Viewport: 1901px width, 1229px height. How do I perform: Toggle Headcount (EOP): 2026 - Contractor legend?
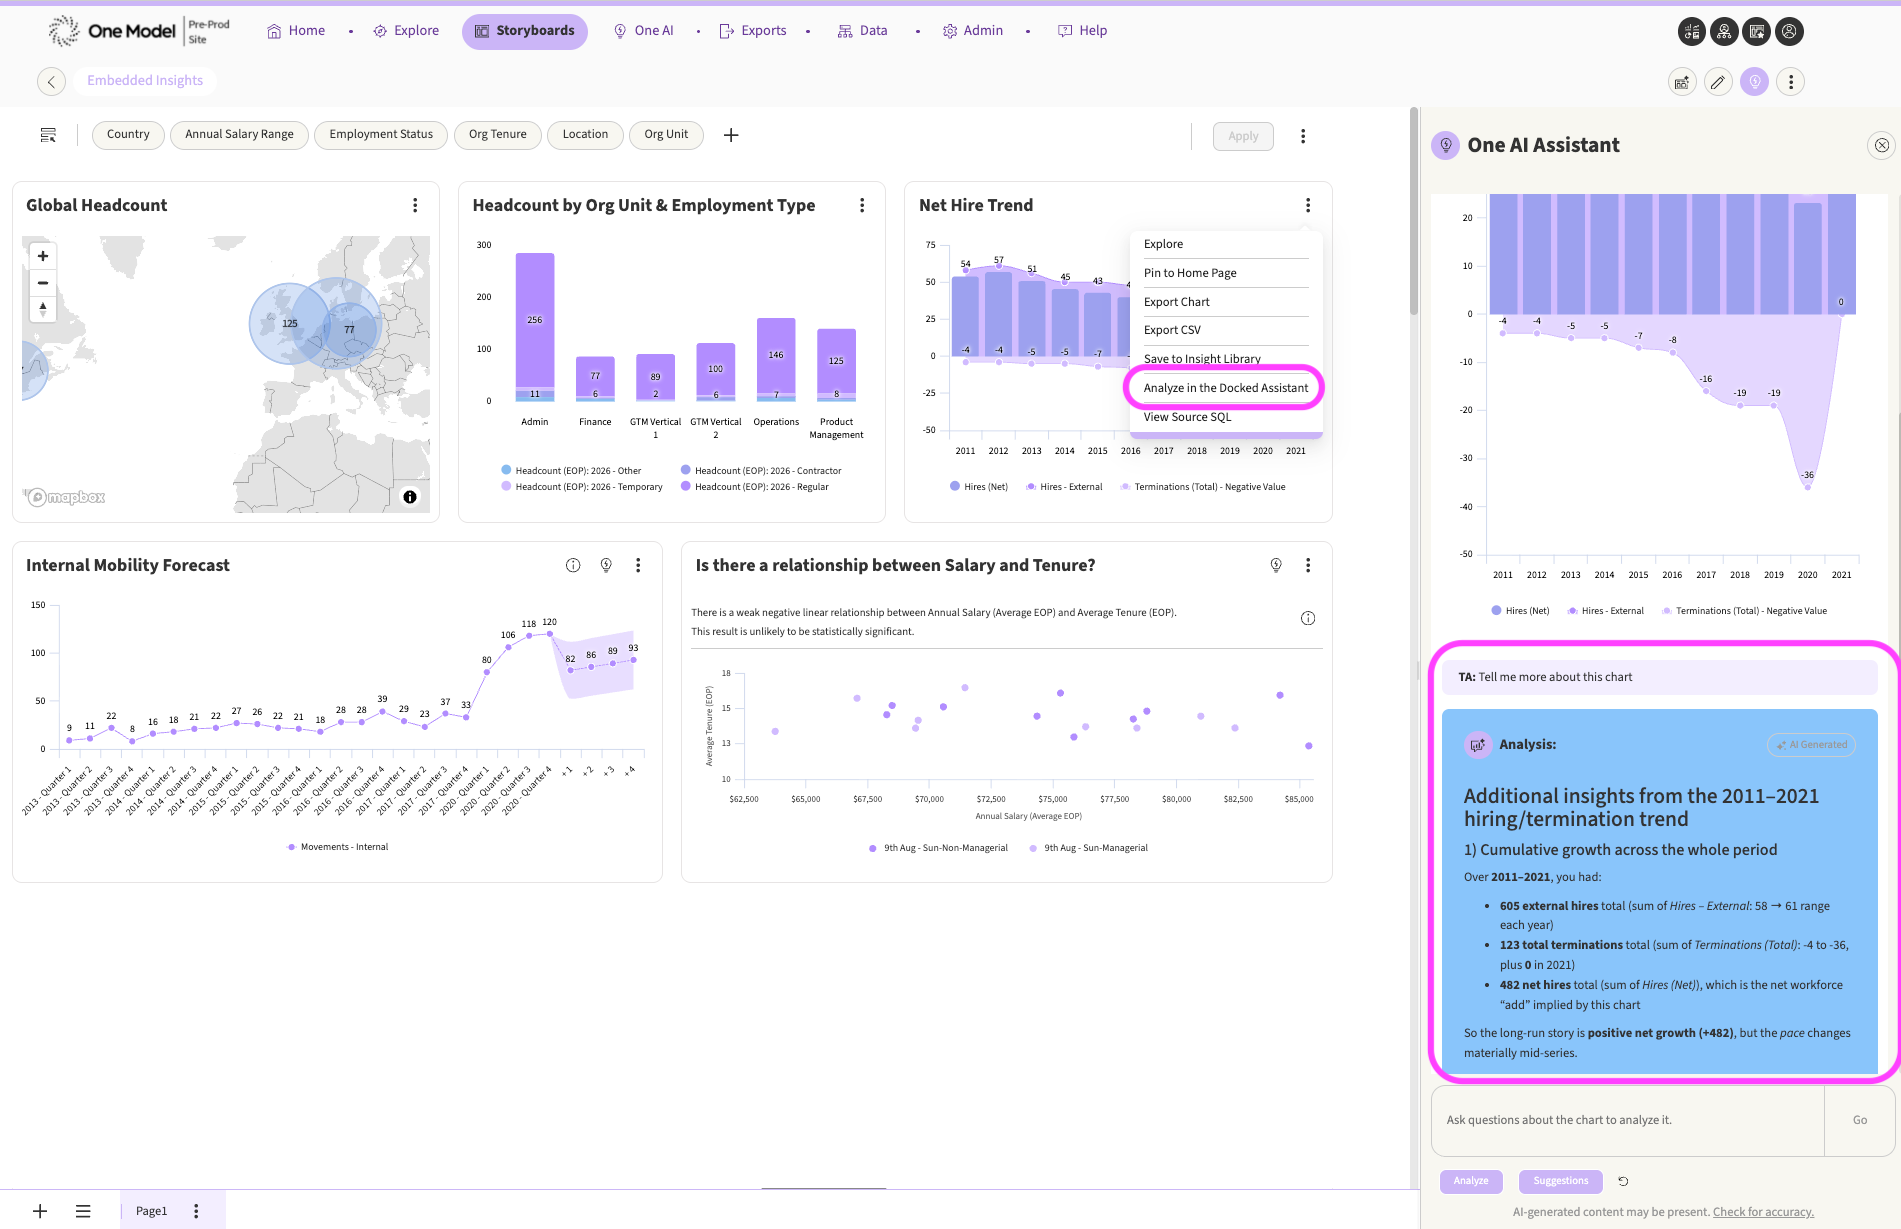761,470
